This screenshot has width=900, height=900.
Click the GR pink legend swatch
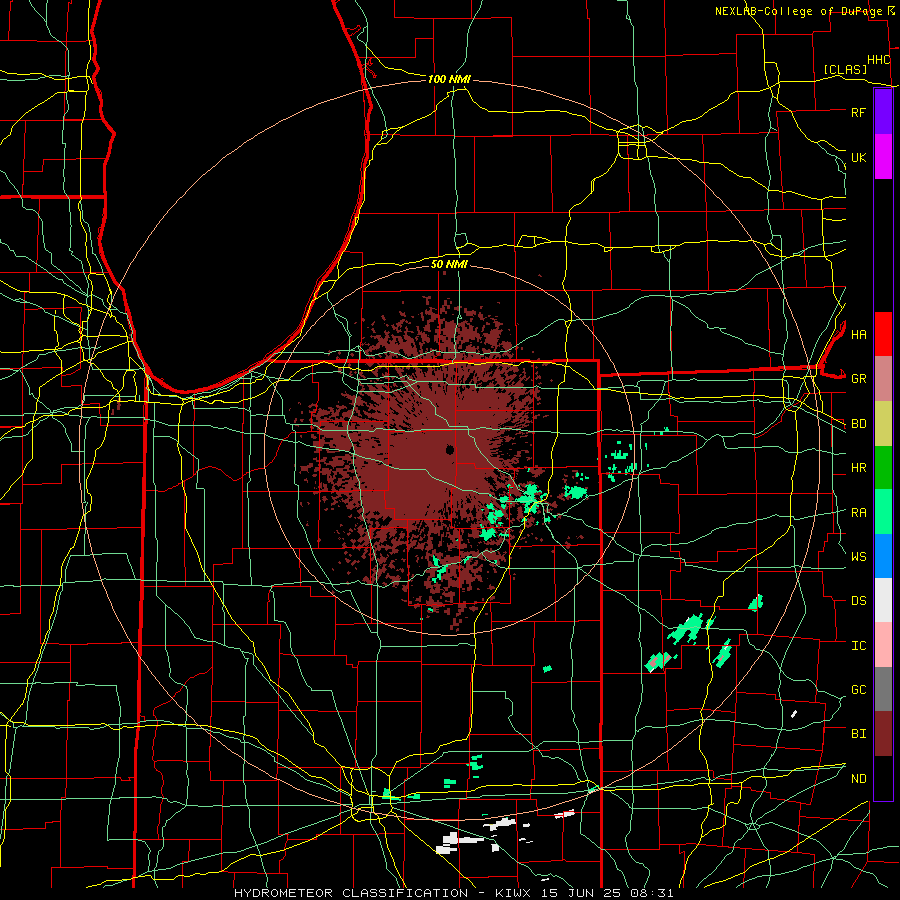(x=883, y=378)
